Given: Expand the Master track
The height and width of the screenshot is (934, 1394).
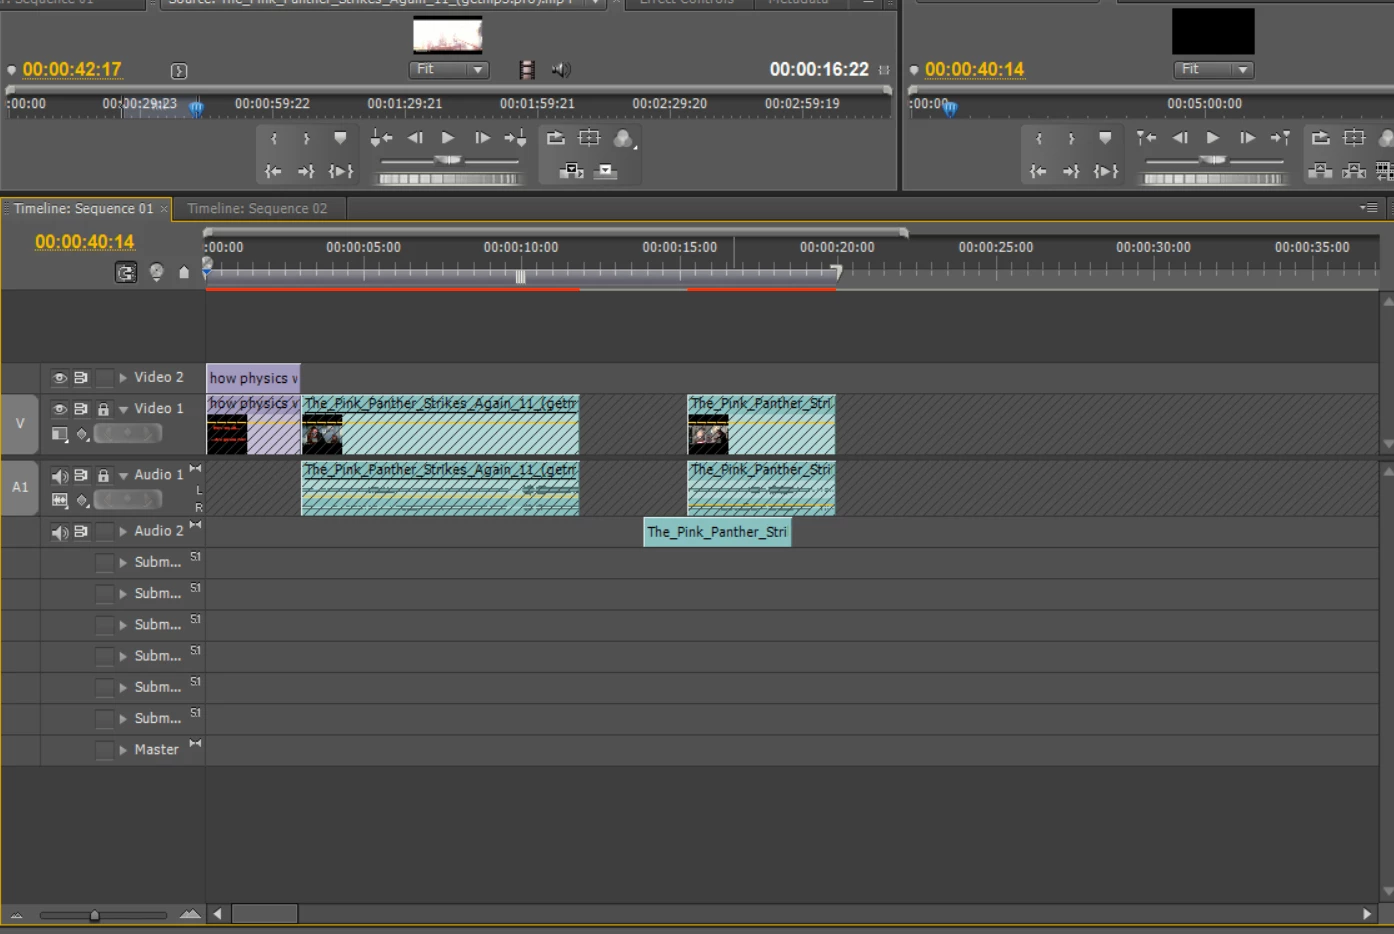Looking at the screenshot, I should (123, 750).
